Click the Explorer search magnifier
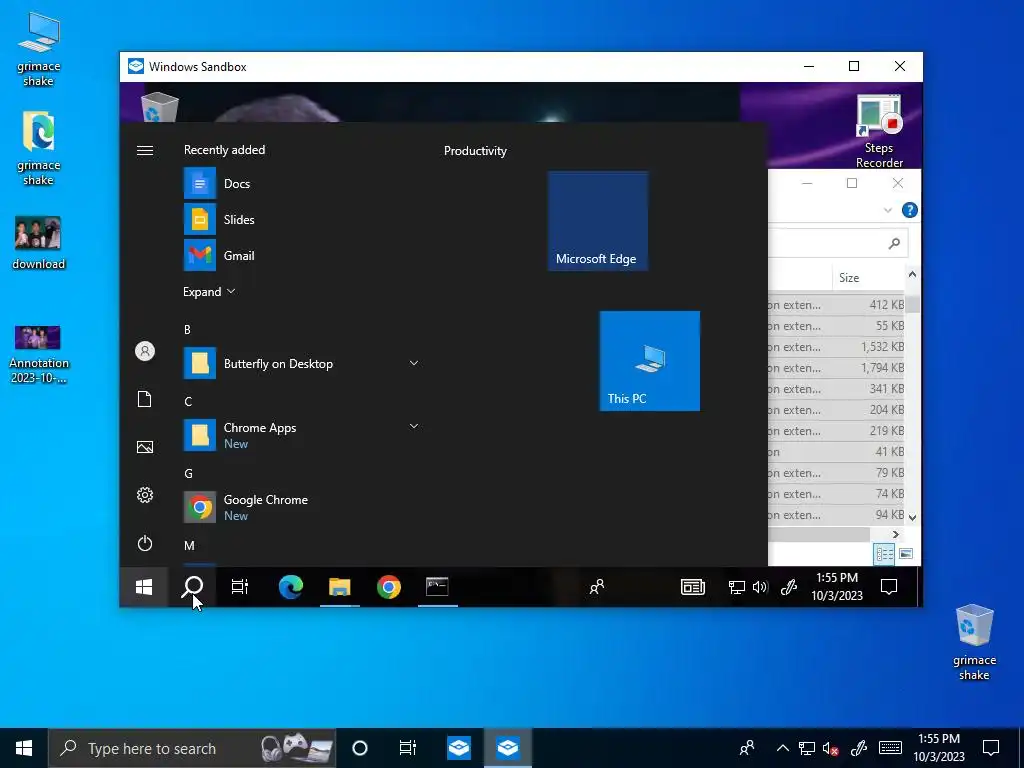This screenshot has width=1024, height=768. coord(894,244)
